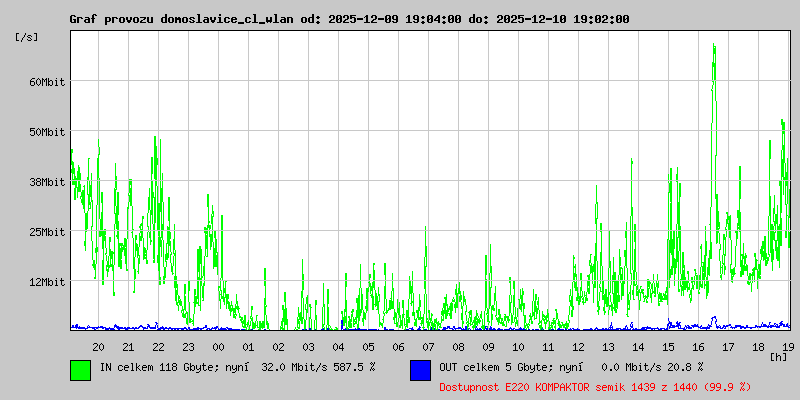The height and width of the screenshot is (400, 800).
Task: Click the 15 hour x-axis label
Action: click(668, 347)
